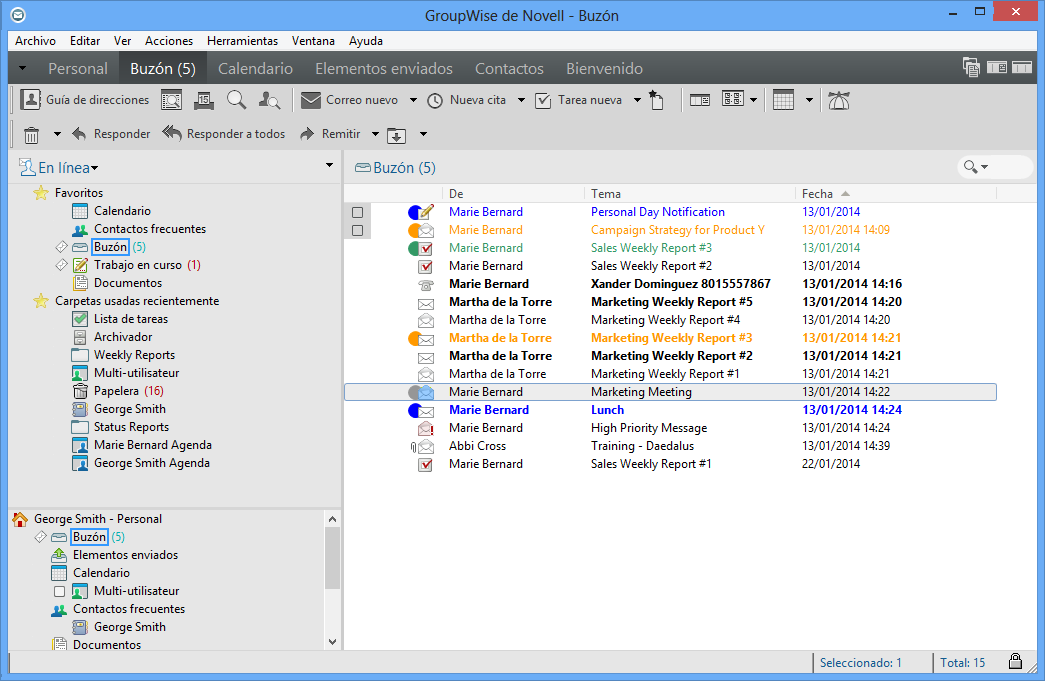Click the find contact person-search icon
This screenshot has height=681, width=1045.
pyautogui.click(x=269, y=101)
